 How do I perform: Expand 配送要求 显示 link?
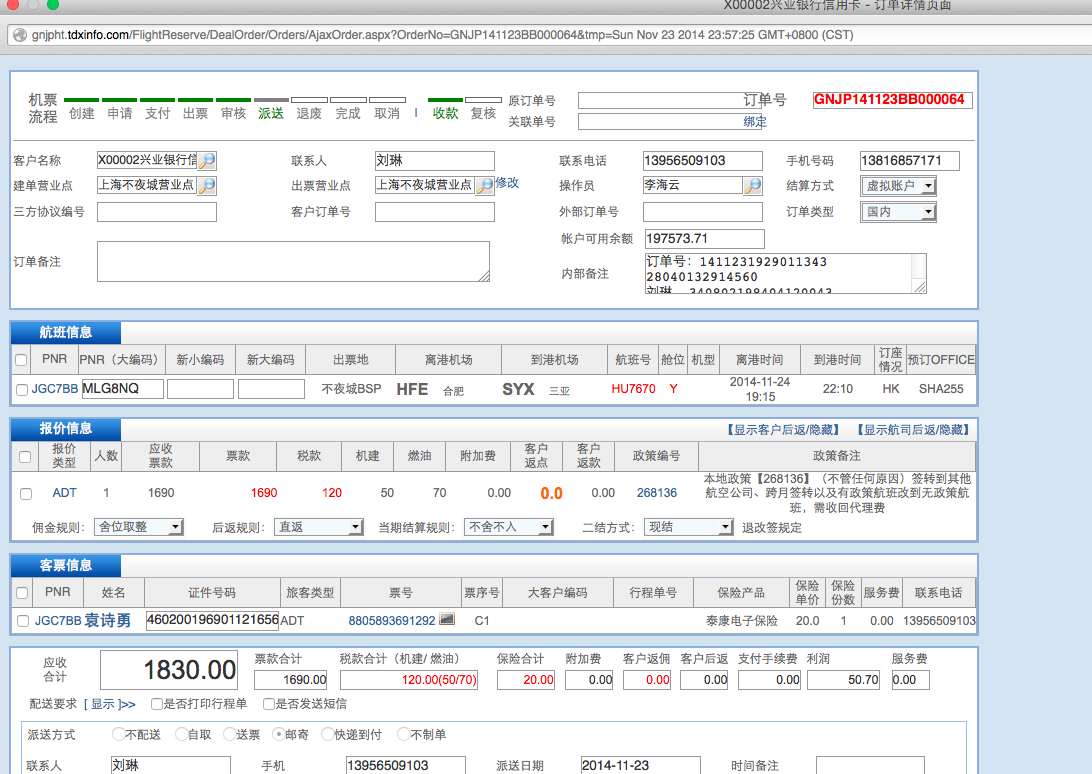click(110, 704)
